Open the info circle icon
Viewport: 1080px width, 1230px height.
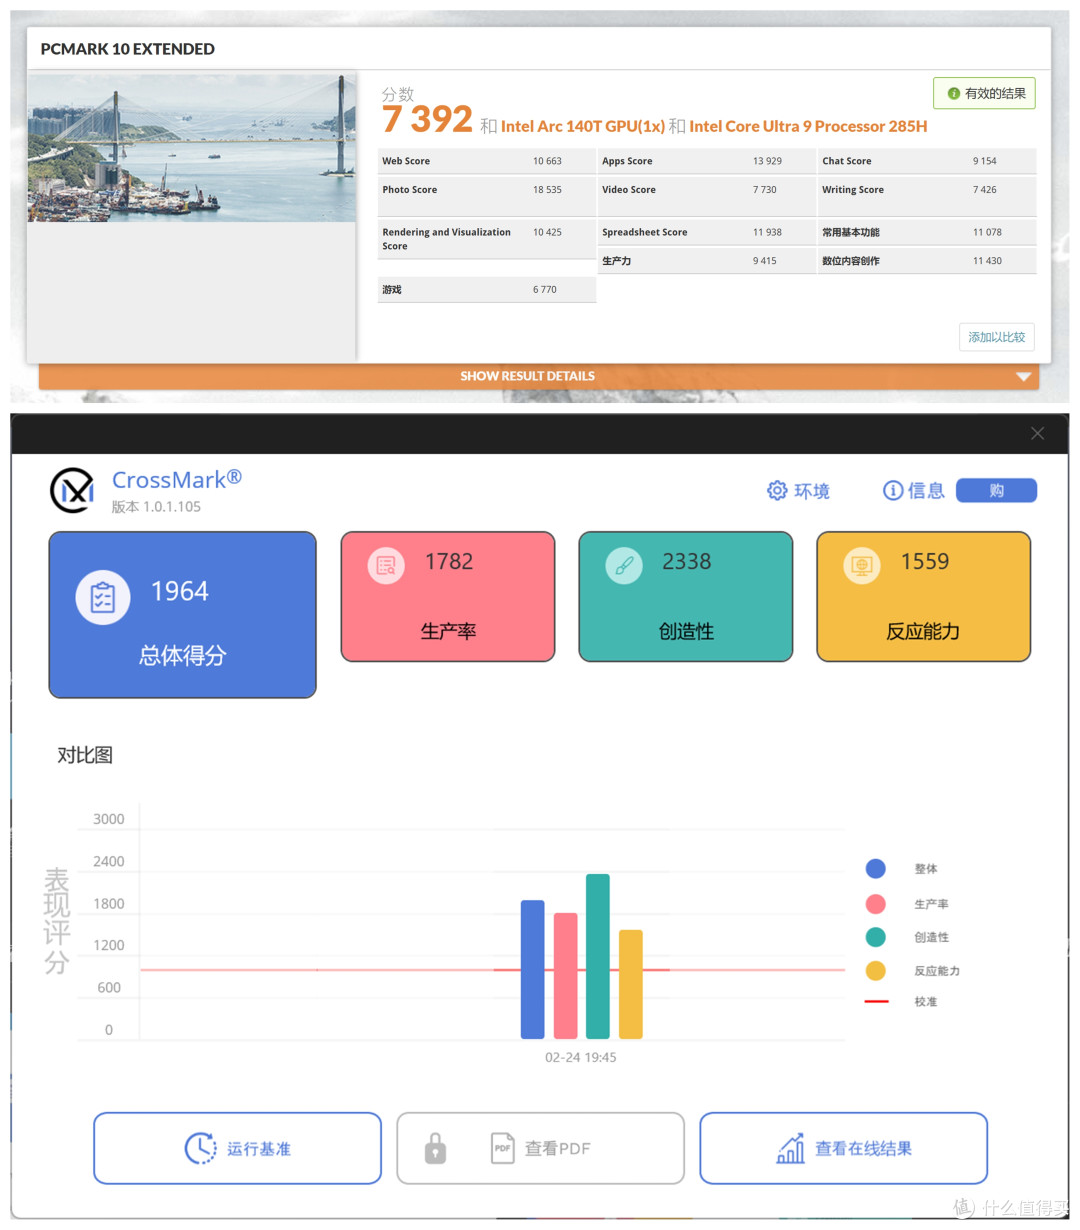tap(893, 490)
